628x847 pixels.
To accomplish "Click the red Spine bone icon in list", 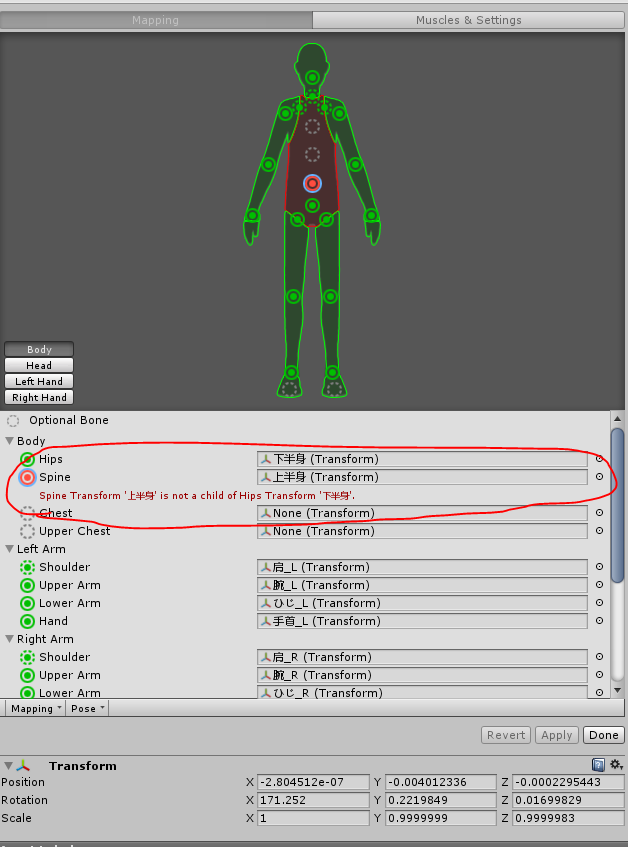I will [27, 478].
